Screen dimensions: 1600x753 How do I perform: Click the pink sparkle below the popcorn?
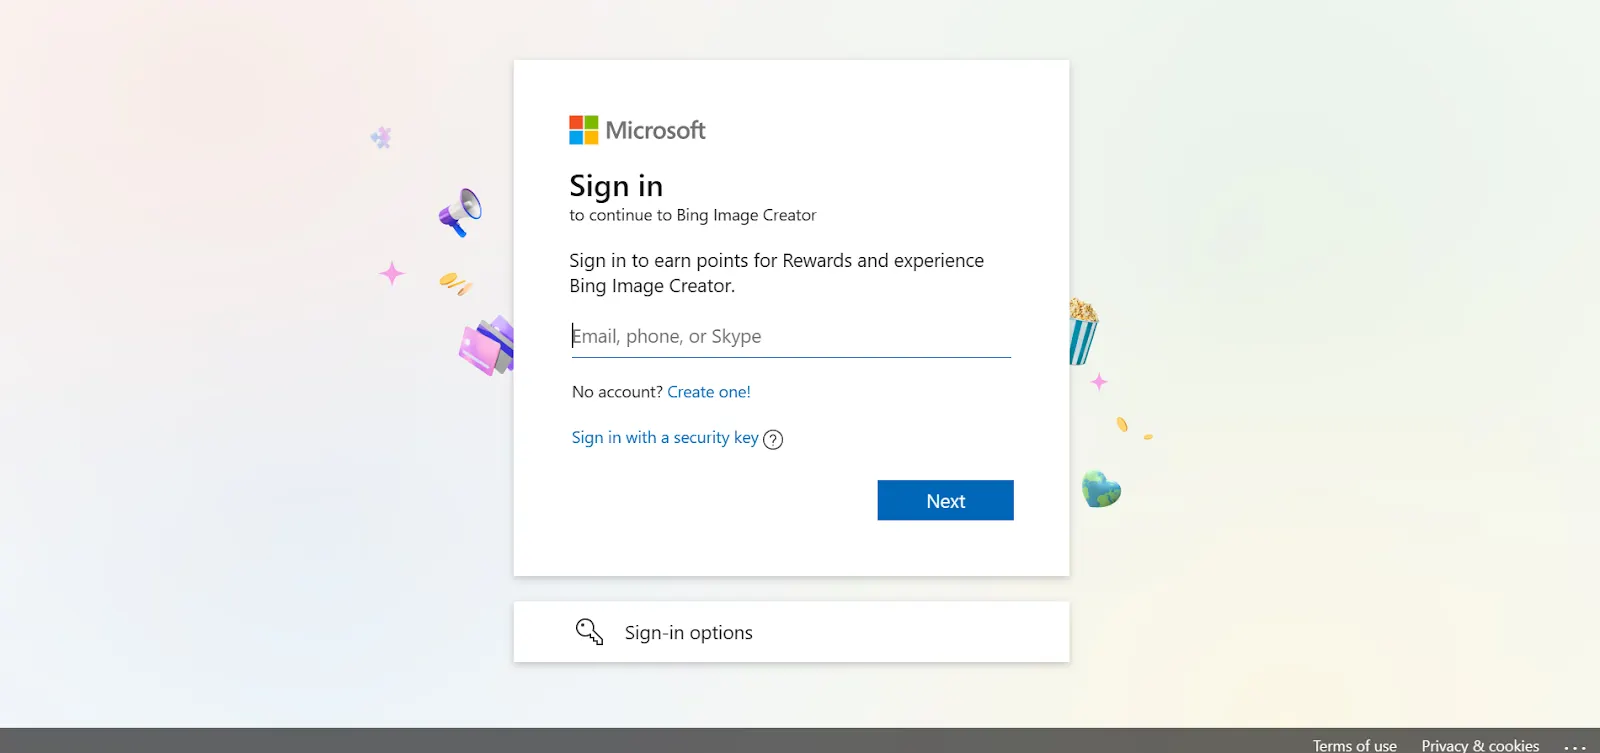1099,381
